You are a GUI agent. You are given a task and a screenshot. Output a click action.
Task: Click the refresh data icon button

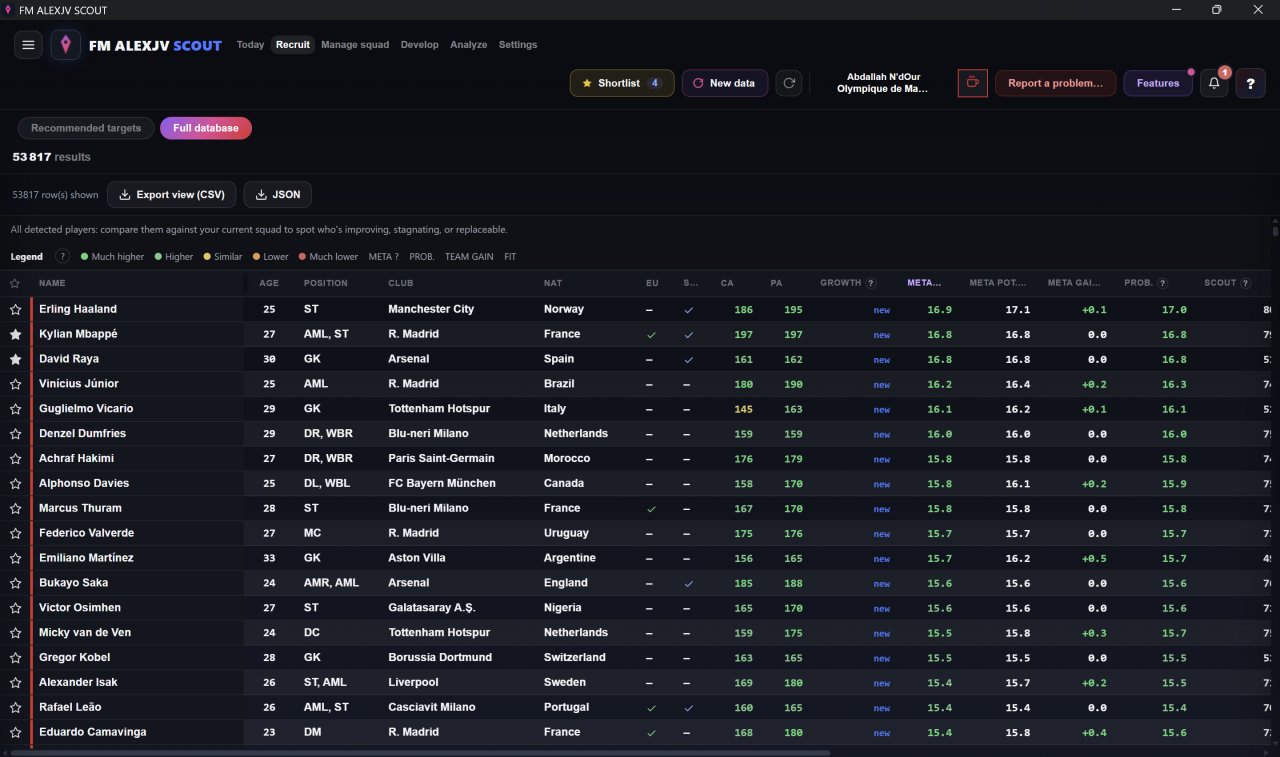(x=789, y=83)
